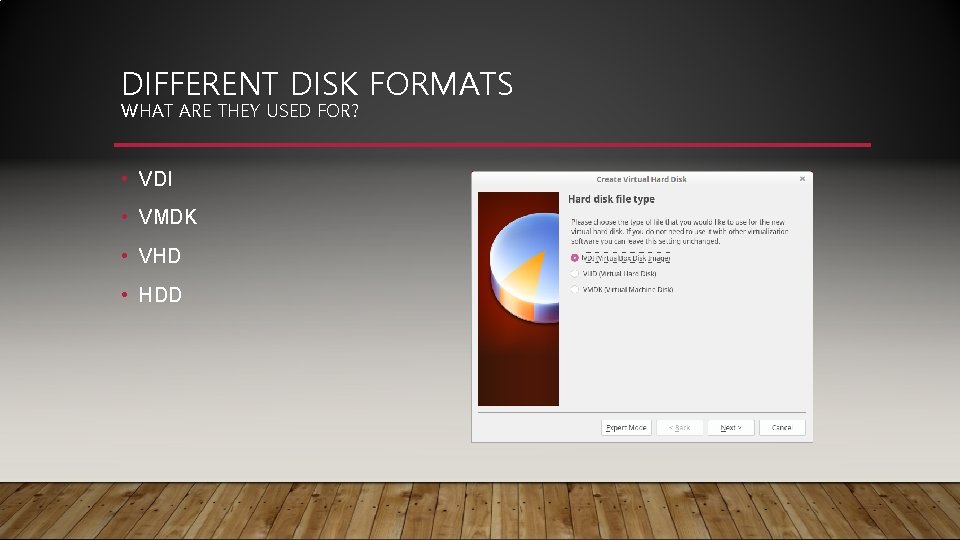
Task: Click the VMDK bullet item
Action: pyautogui.click(x=168, y=217)
